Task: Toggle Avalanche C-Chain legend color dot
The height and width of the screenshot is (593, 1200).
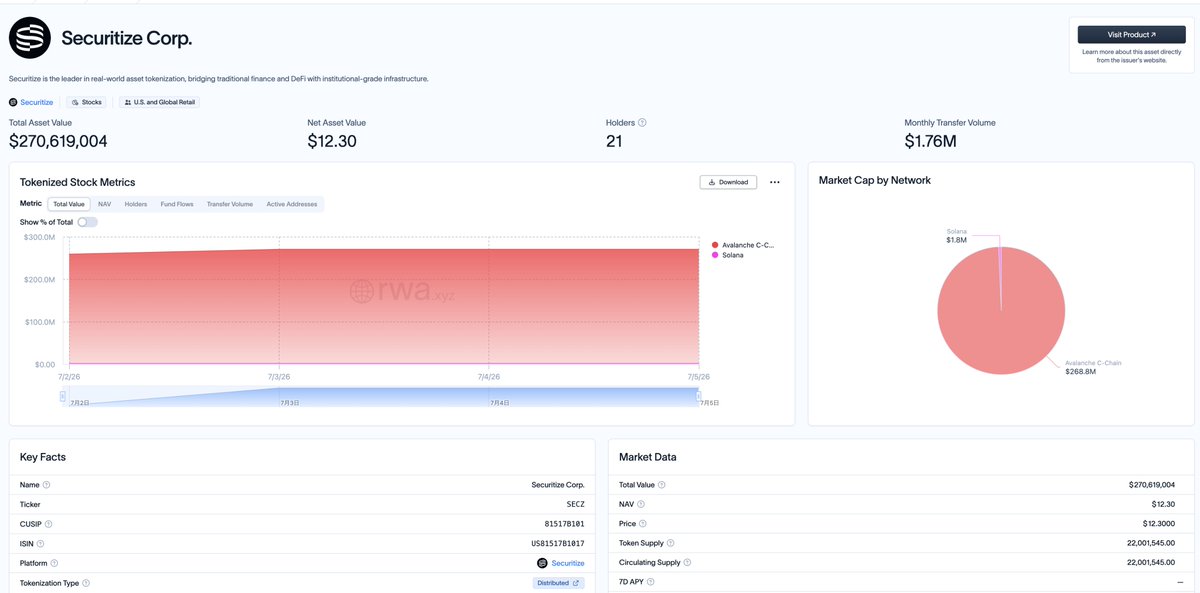Action: click(x=715, y=245)
